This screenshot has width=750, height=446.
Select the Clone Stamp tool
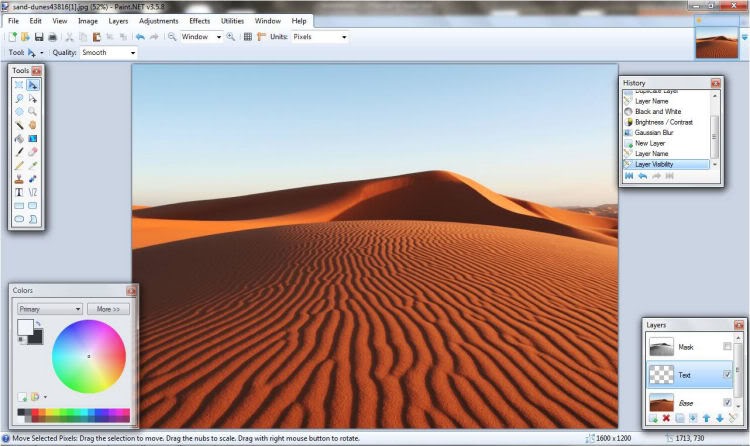(x=19, y=179)
